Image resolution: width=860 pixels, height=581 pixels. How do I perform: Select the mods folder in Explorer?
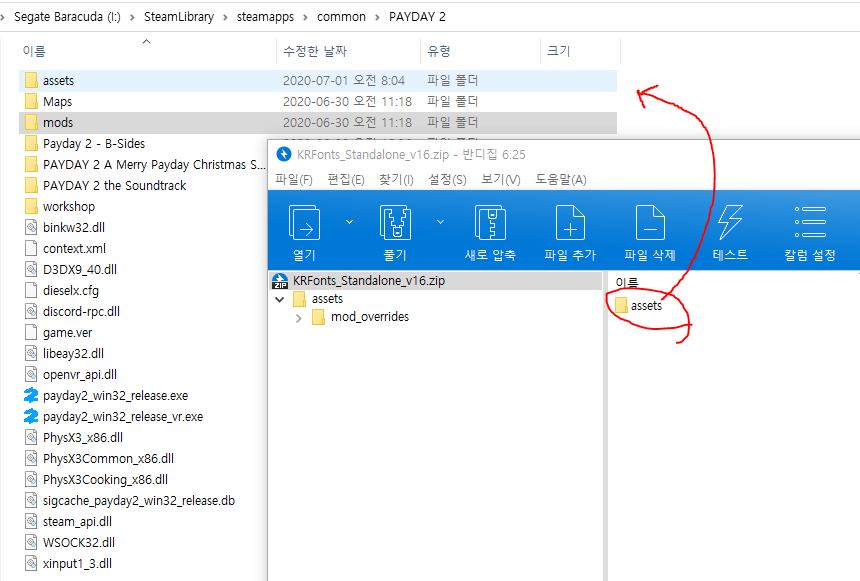318,122
